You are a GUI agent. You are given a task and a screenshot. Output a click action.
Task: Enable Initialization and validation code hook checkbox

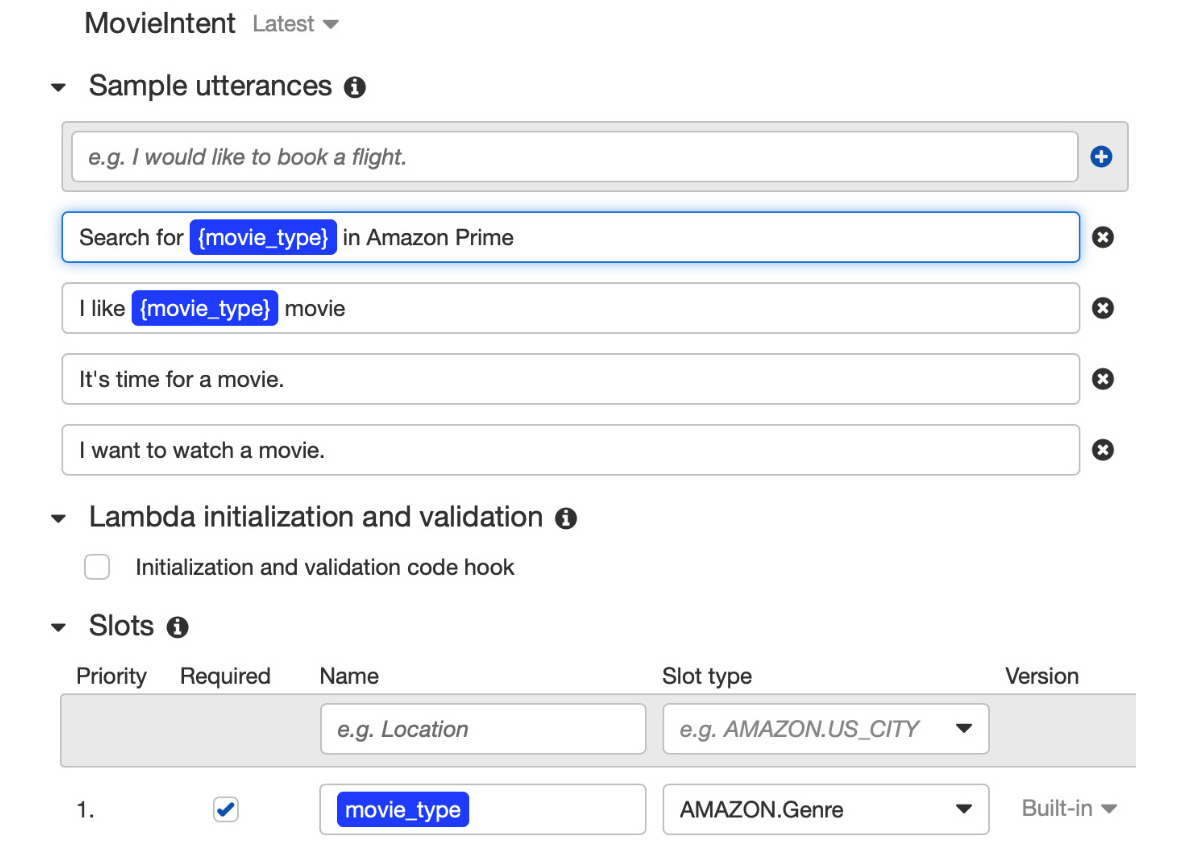pyautogui.click(x=97, y=567)
